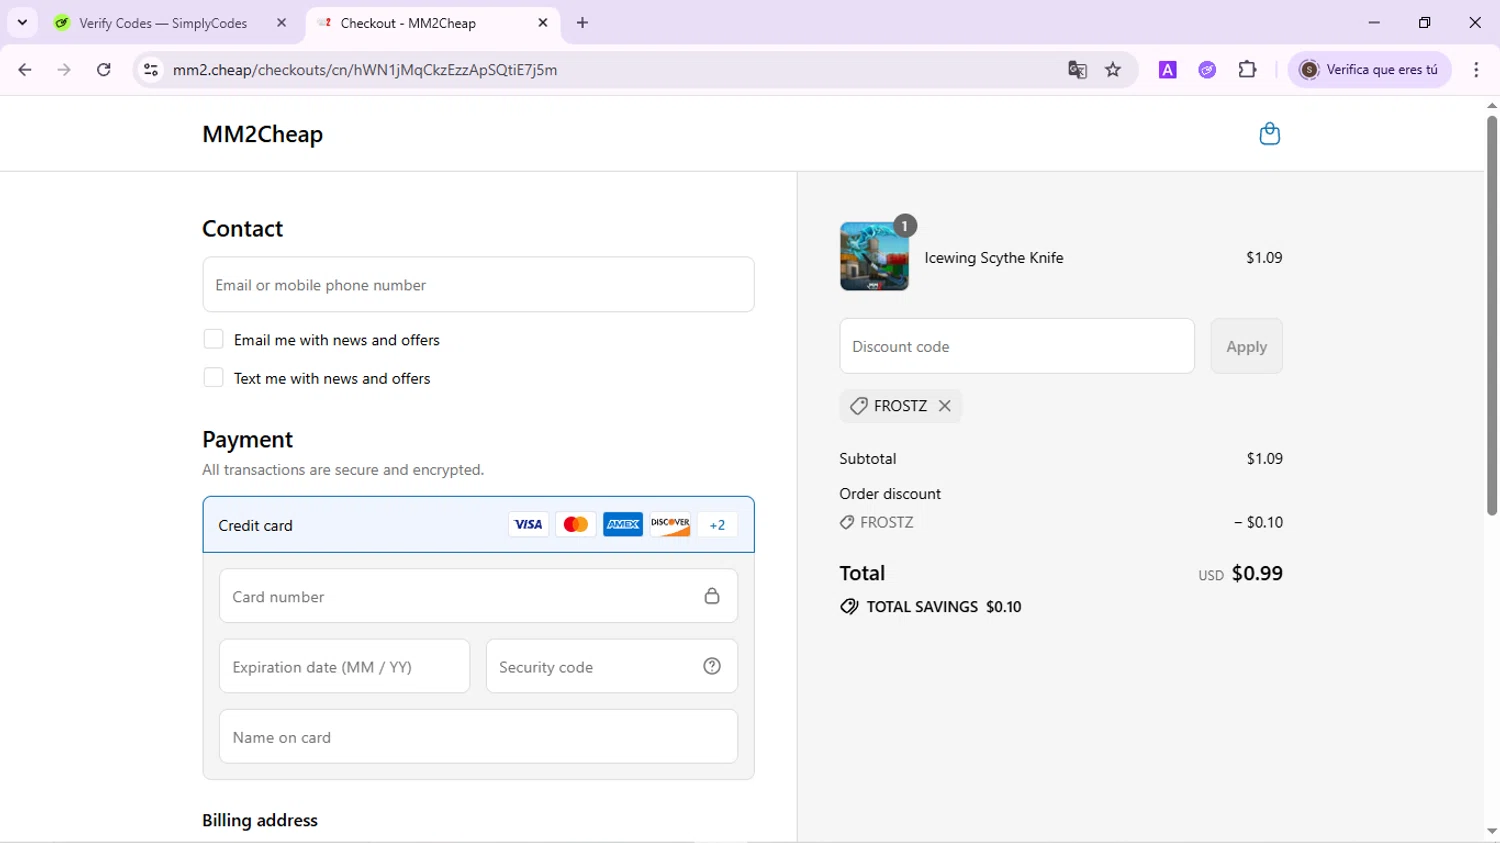Focus the Name on card field

pyautogui.click(x=478, y=736)
